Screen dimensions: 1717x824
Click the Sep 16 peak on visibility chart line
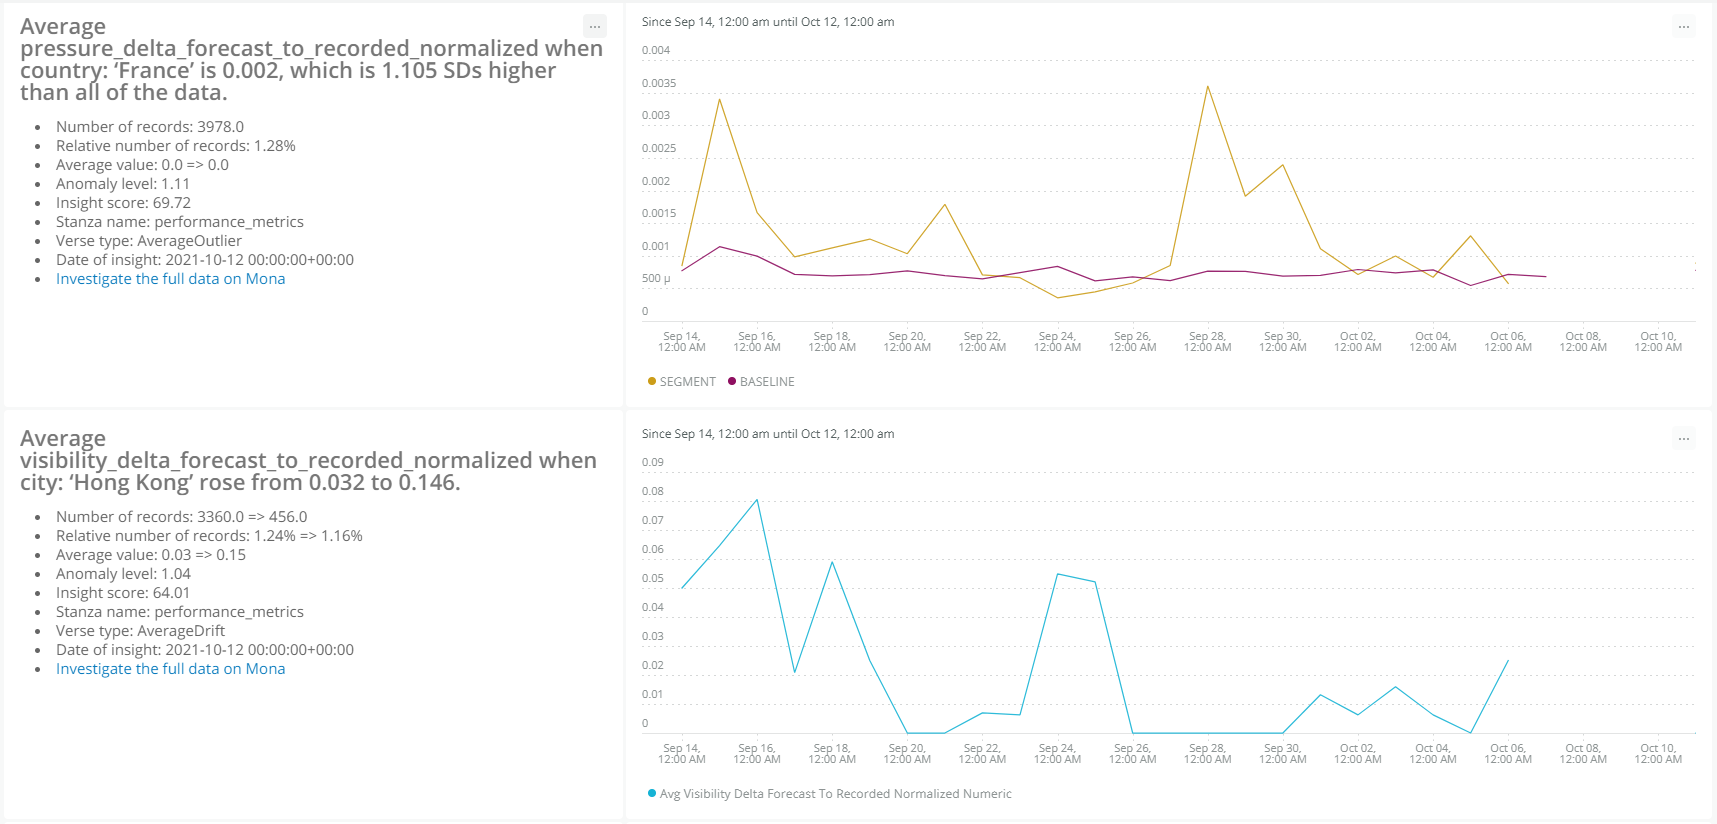click(x=757, y=499)
